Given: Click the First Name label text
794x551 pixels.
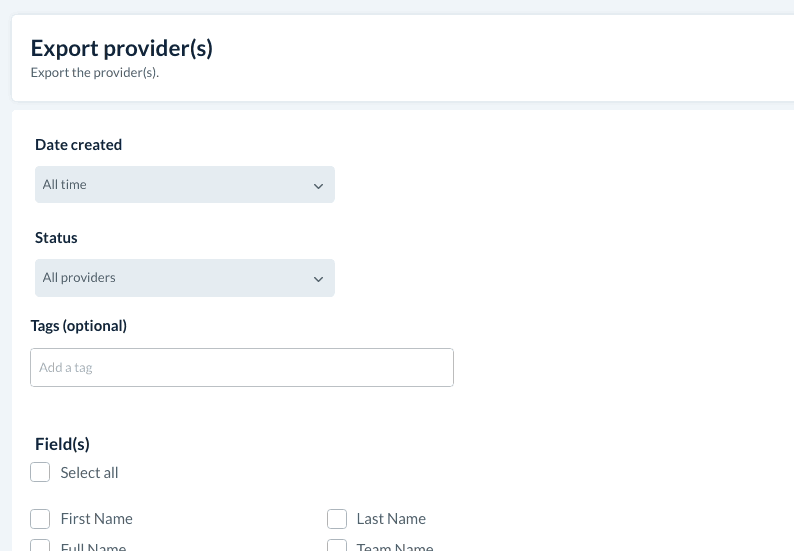Looking at the screenshot, I should (96, 519).
